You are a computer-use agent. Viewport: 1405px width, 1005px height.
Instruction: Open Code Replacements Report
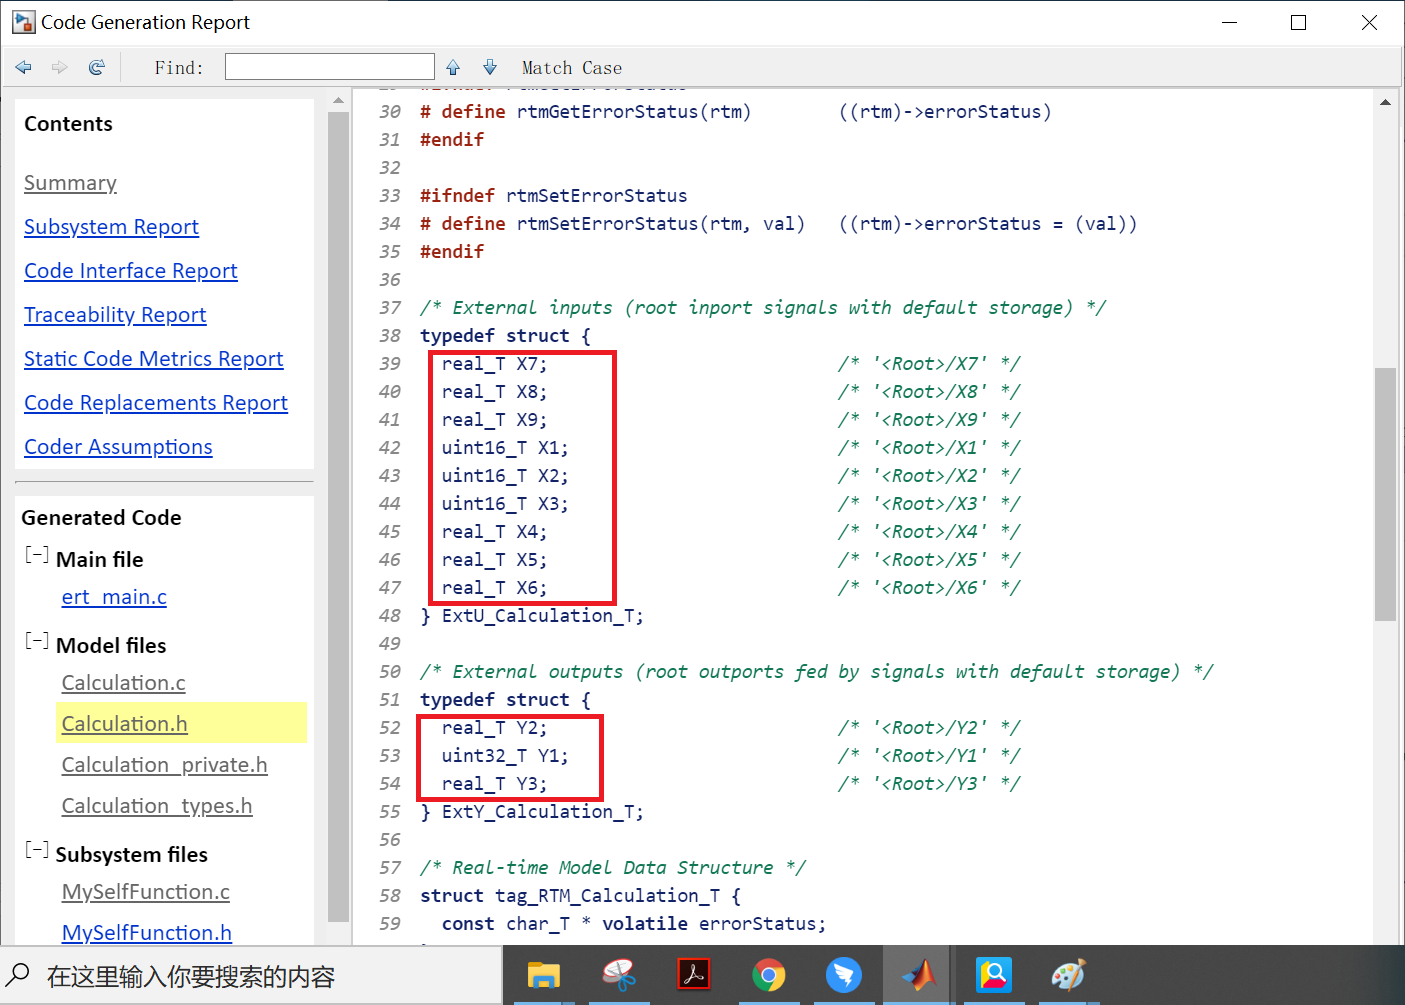coord(156,403)
